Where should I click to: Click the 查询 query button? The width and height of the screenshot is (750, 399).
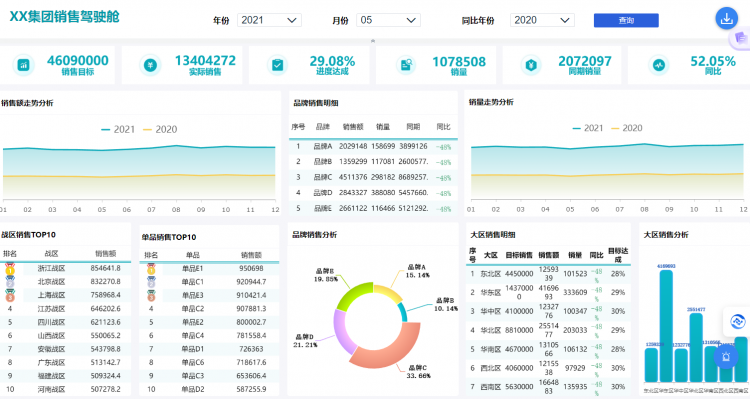tap(626, 20)
